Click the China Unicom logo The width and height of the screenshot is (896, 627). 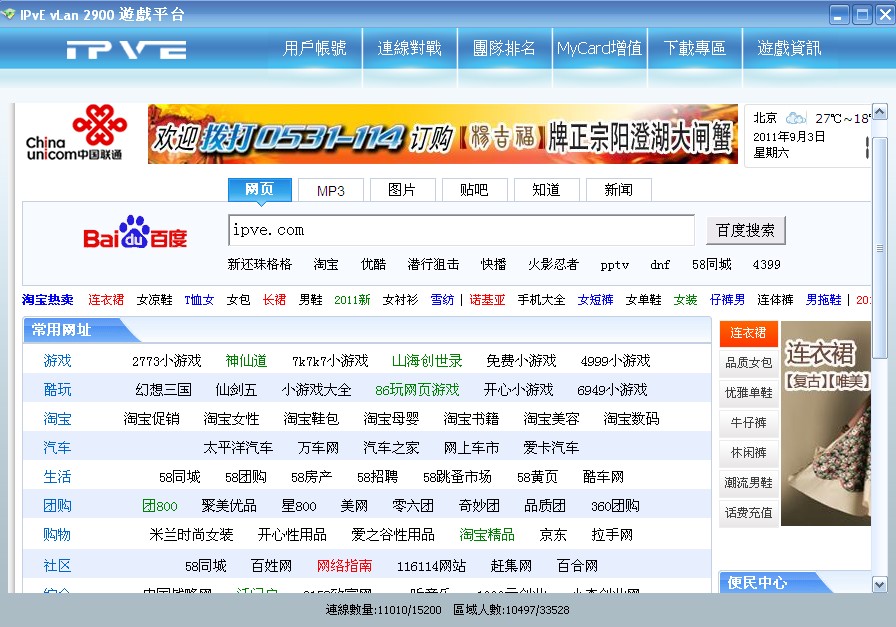[76, 133]
